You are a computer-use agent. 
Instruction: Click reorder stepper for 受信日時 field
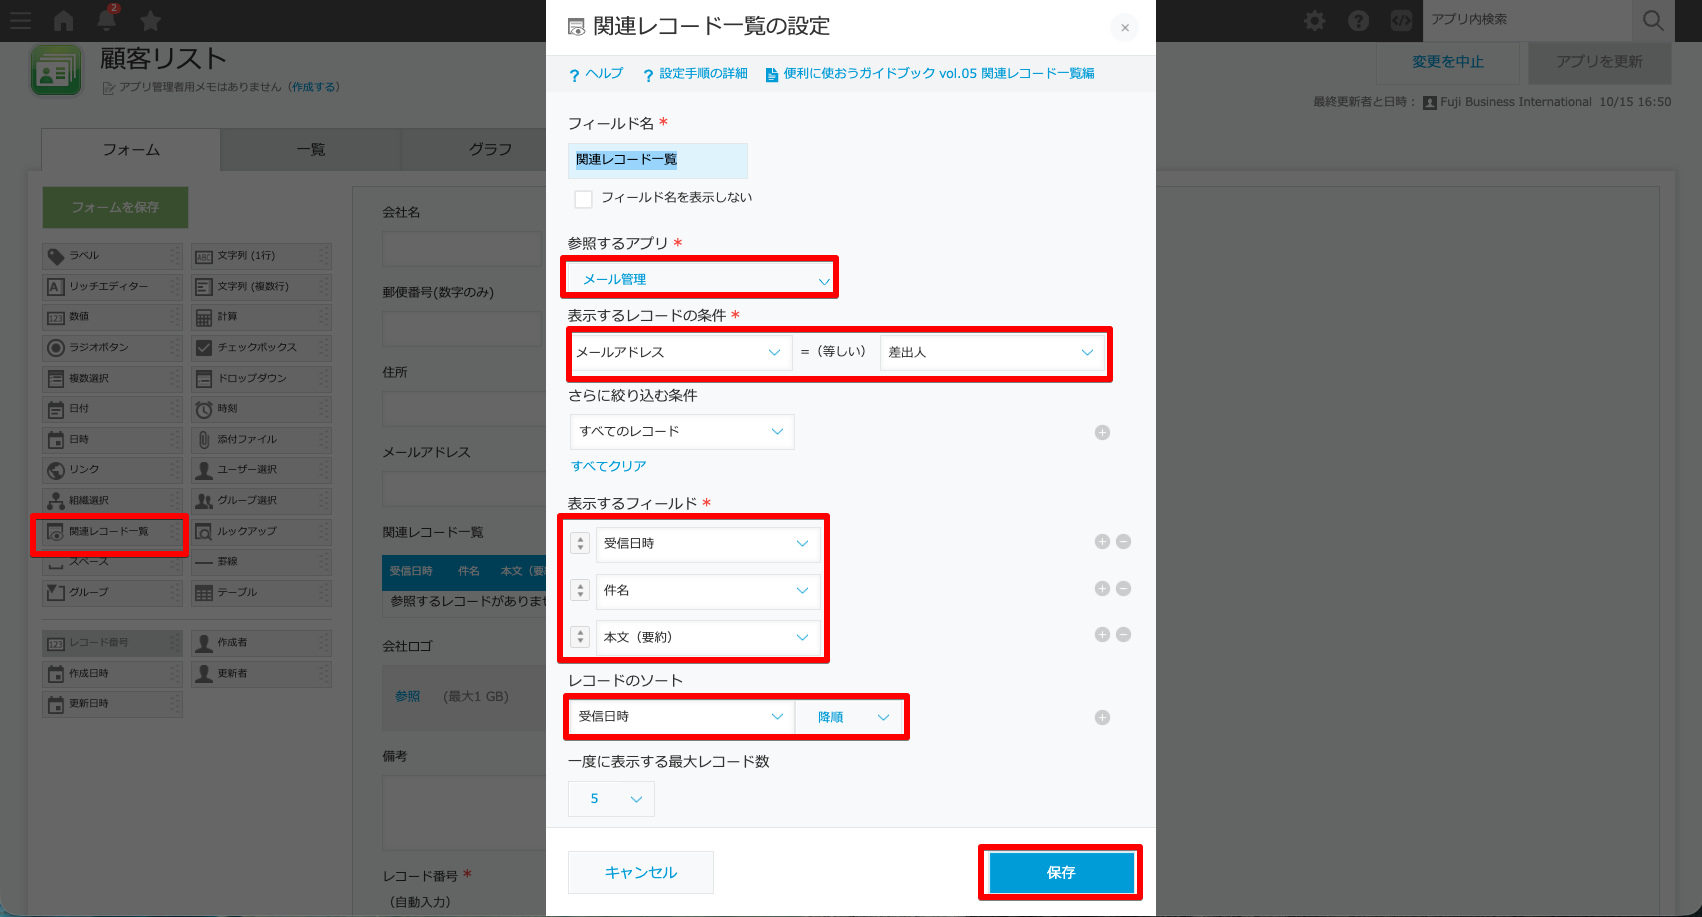(580, 543)
